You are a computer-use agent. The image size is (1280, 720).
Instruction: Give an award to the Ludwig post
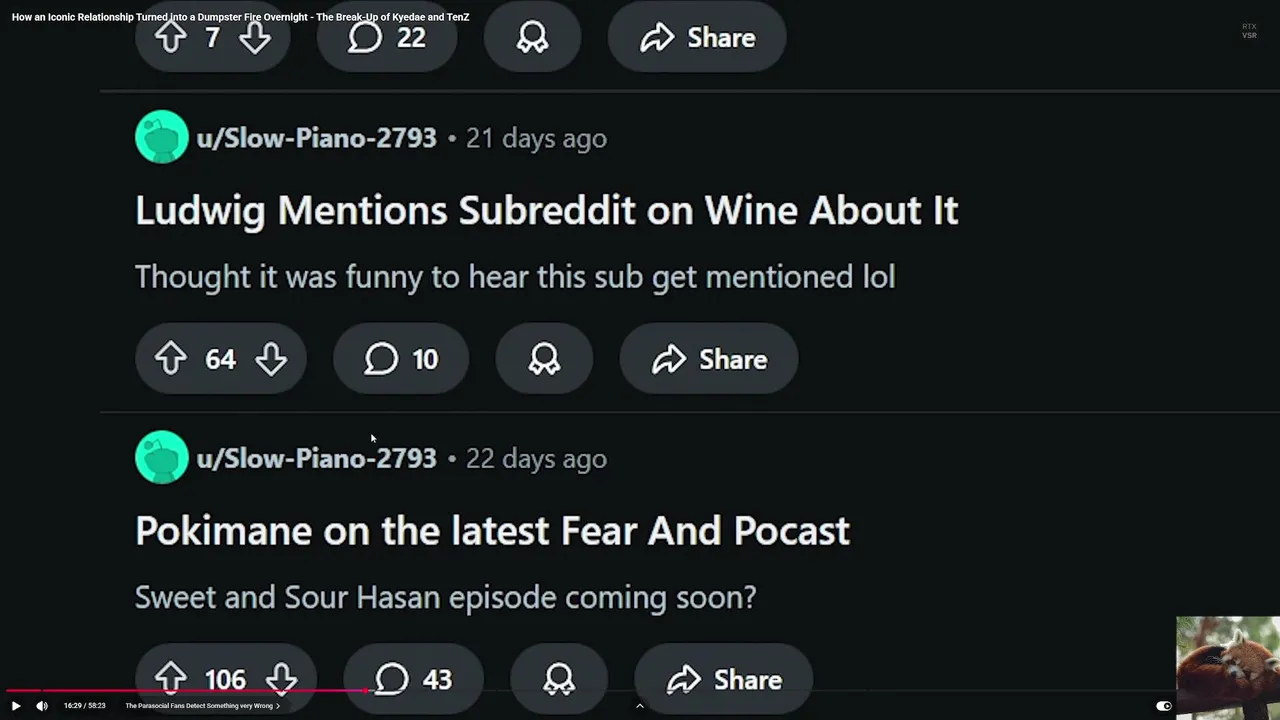pyautogui.click(x=544, y=359)
